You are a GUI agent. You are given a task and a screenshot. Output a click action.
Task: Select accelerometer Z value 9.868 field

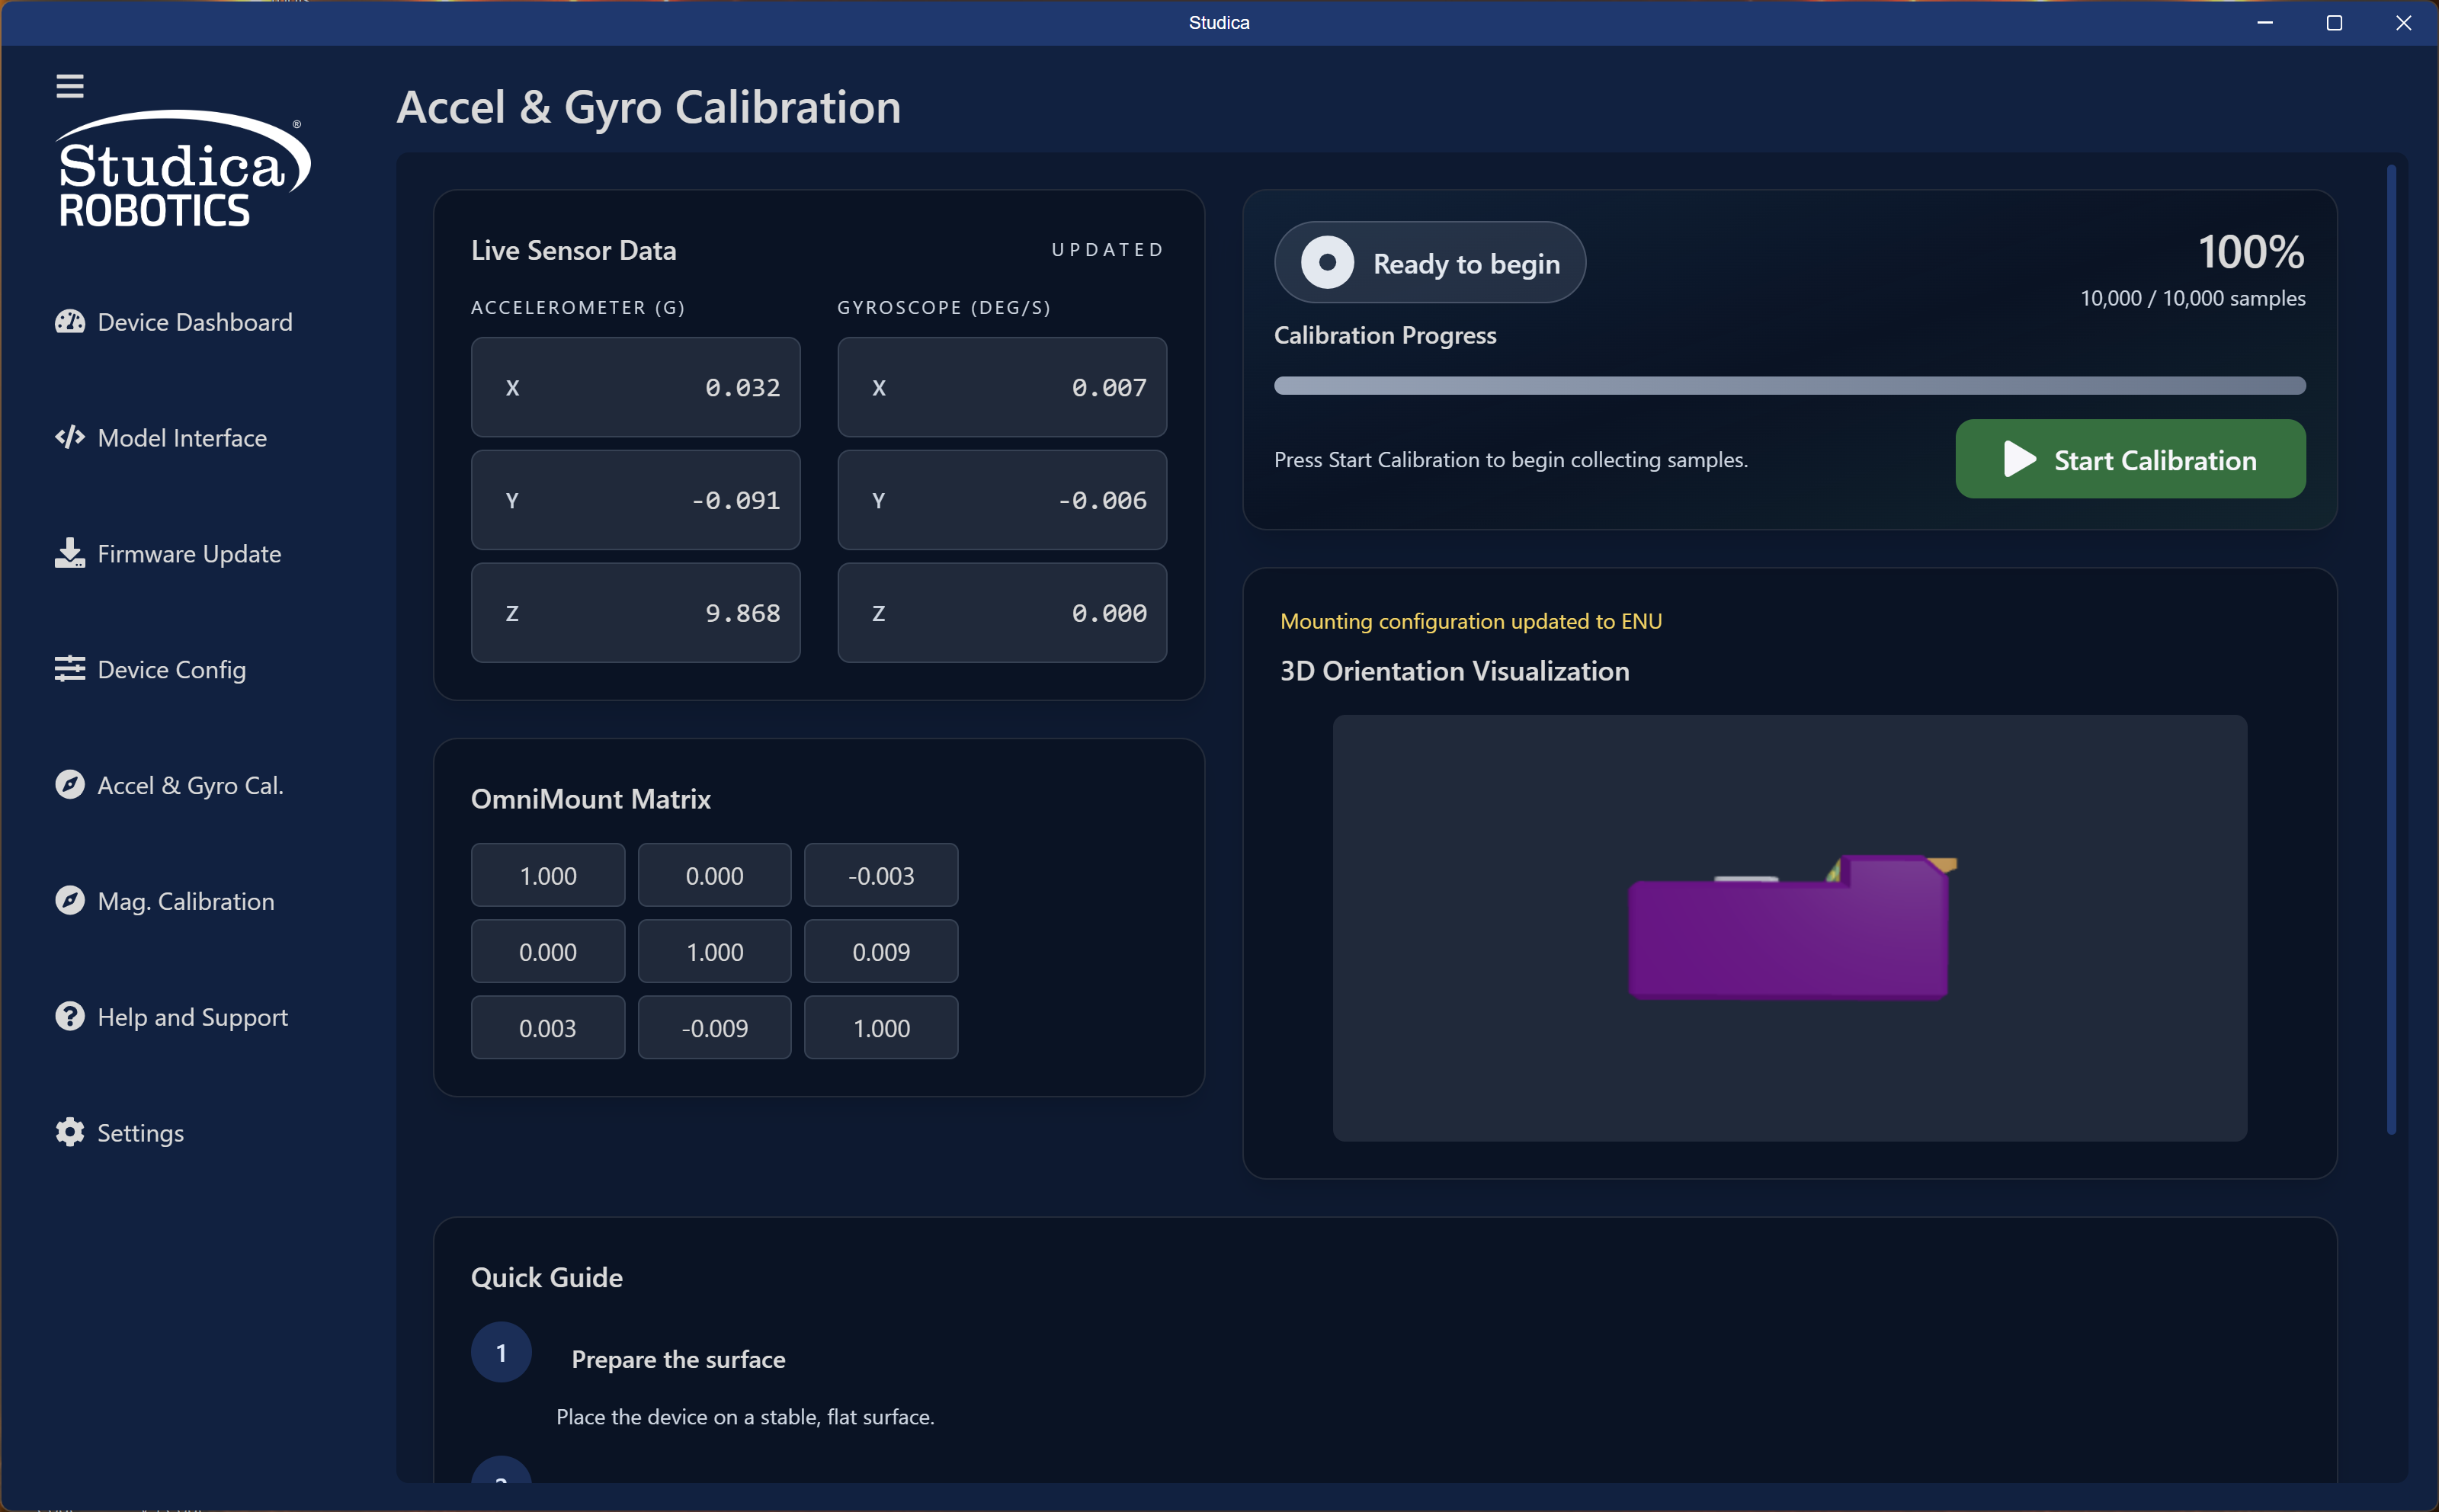pyautogui.click(x=635, y=613)
